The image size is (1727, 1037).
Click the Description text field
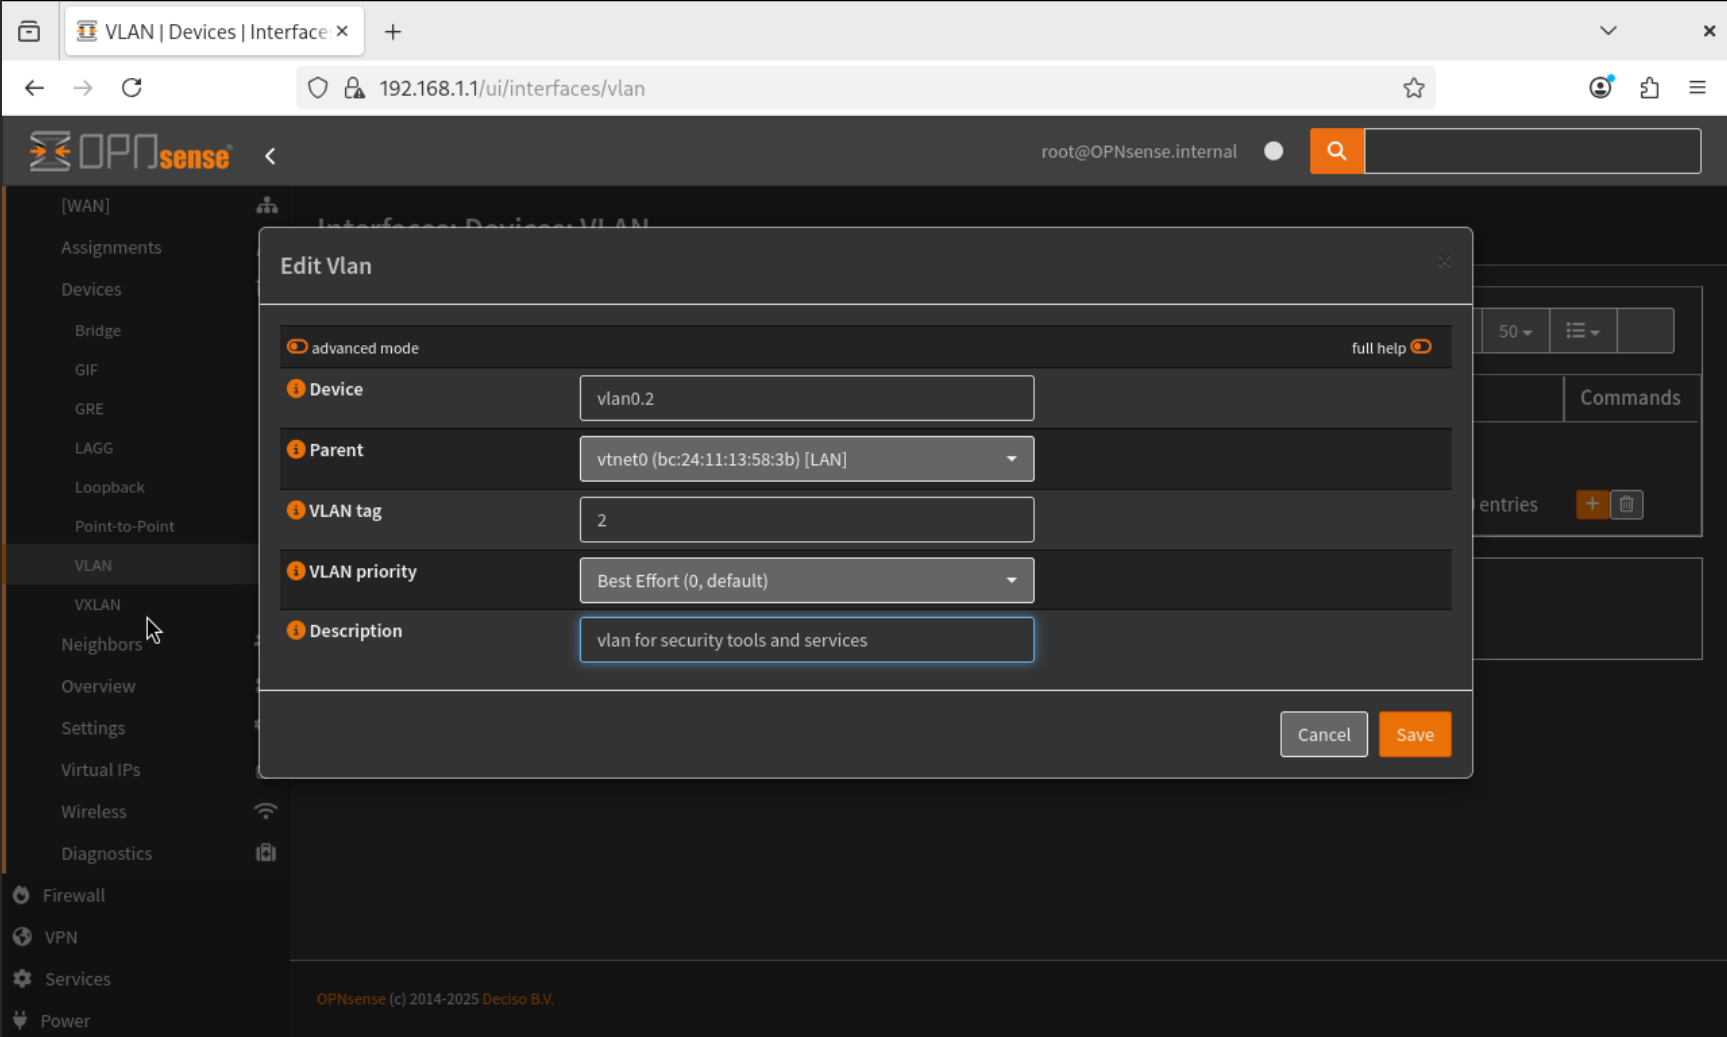pos(806,640)
